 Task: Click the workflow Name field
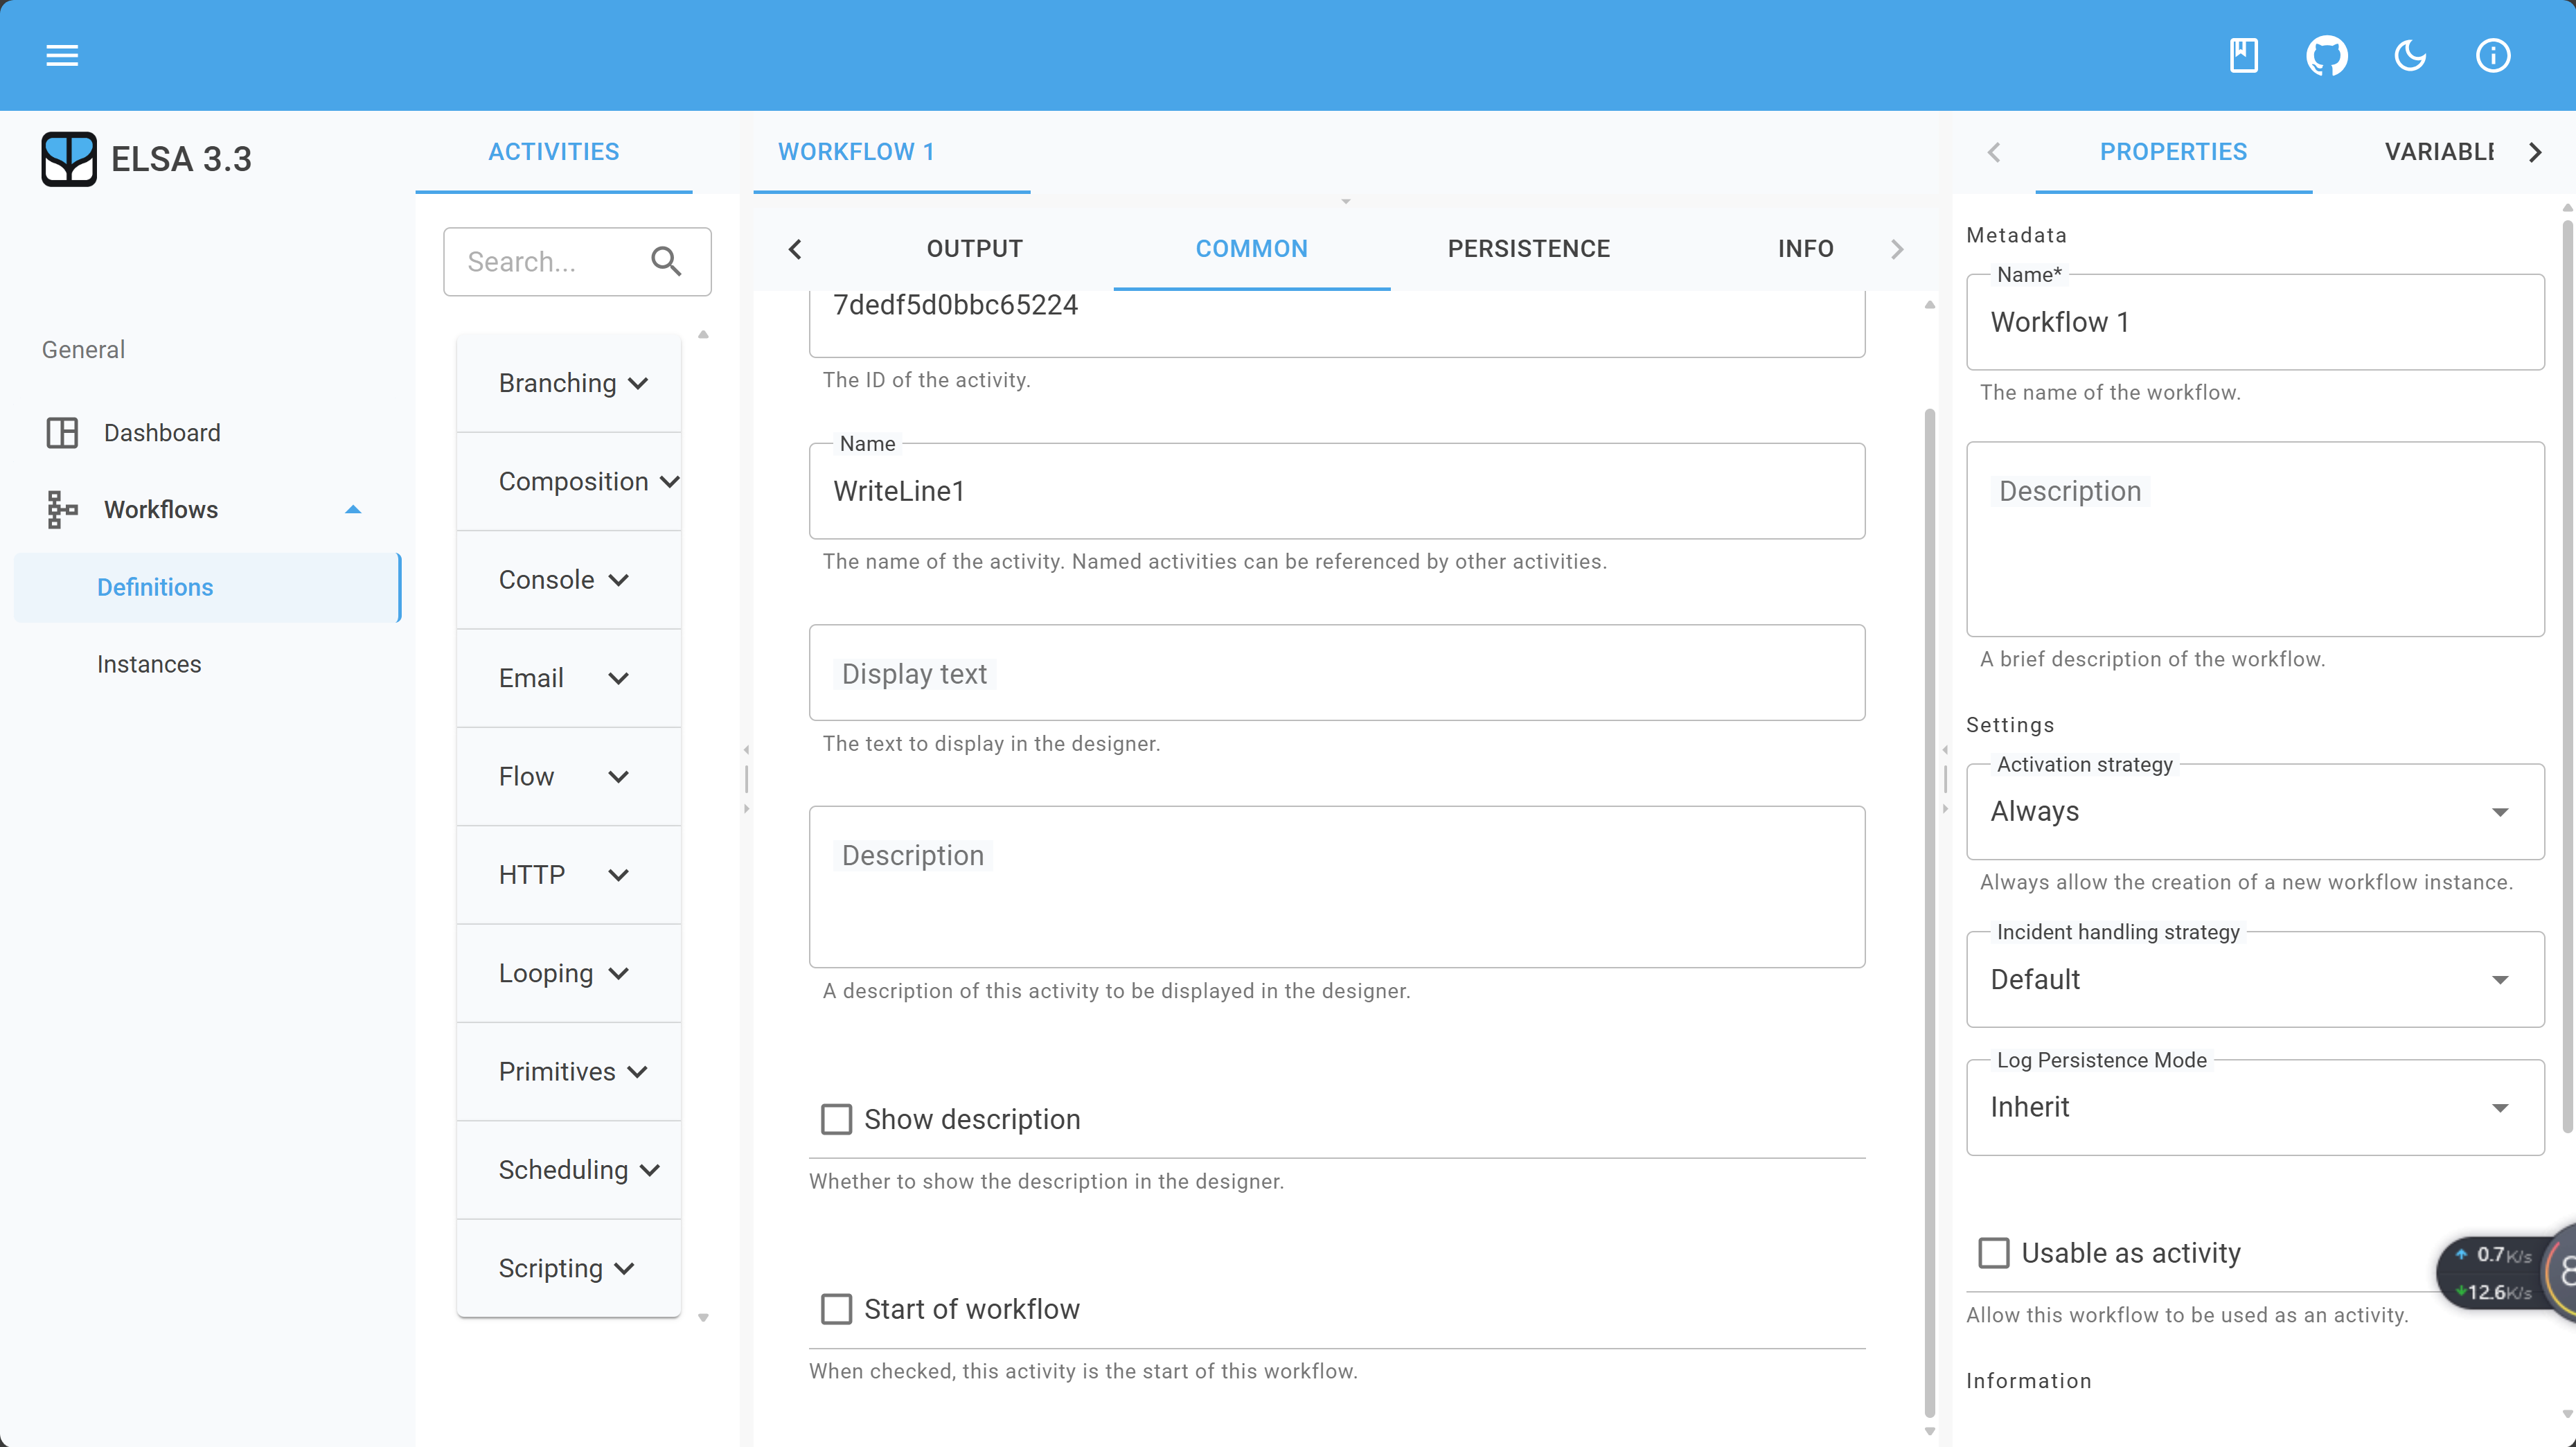2255,322
